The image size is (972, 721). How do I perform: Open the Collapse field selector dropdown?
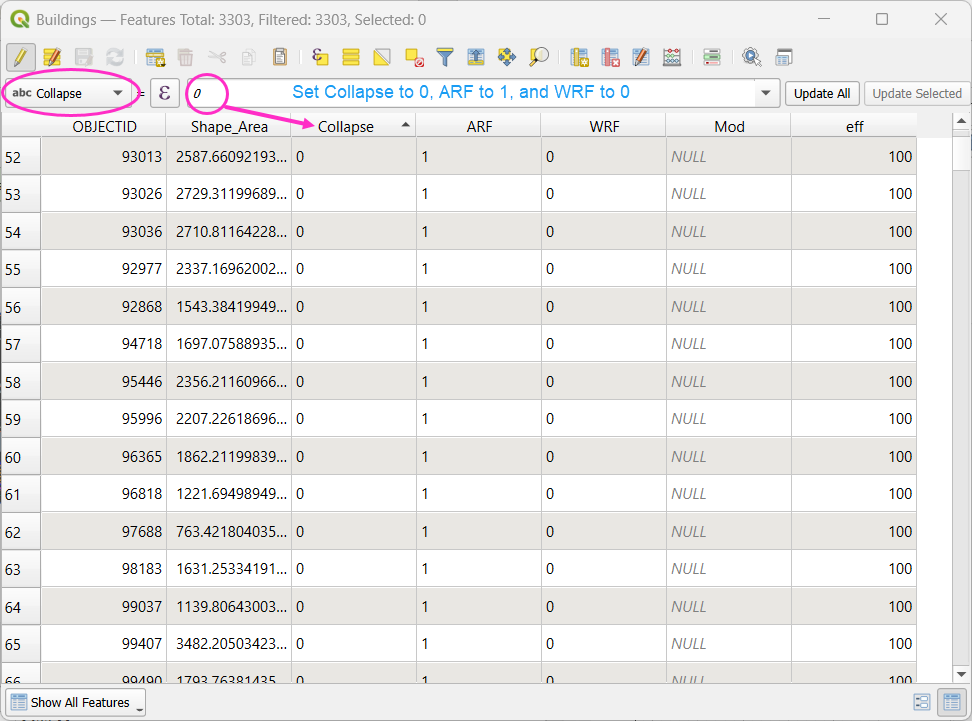70,93
